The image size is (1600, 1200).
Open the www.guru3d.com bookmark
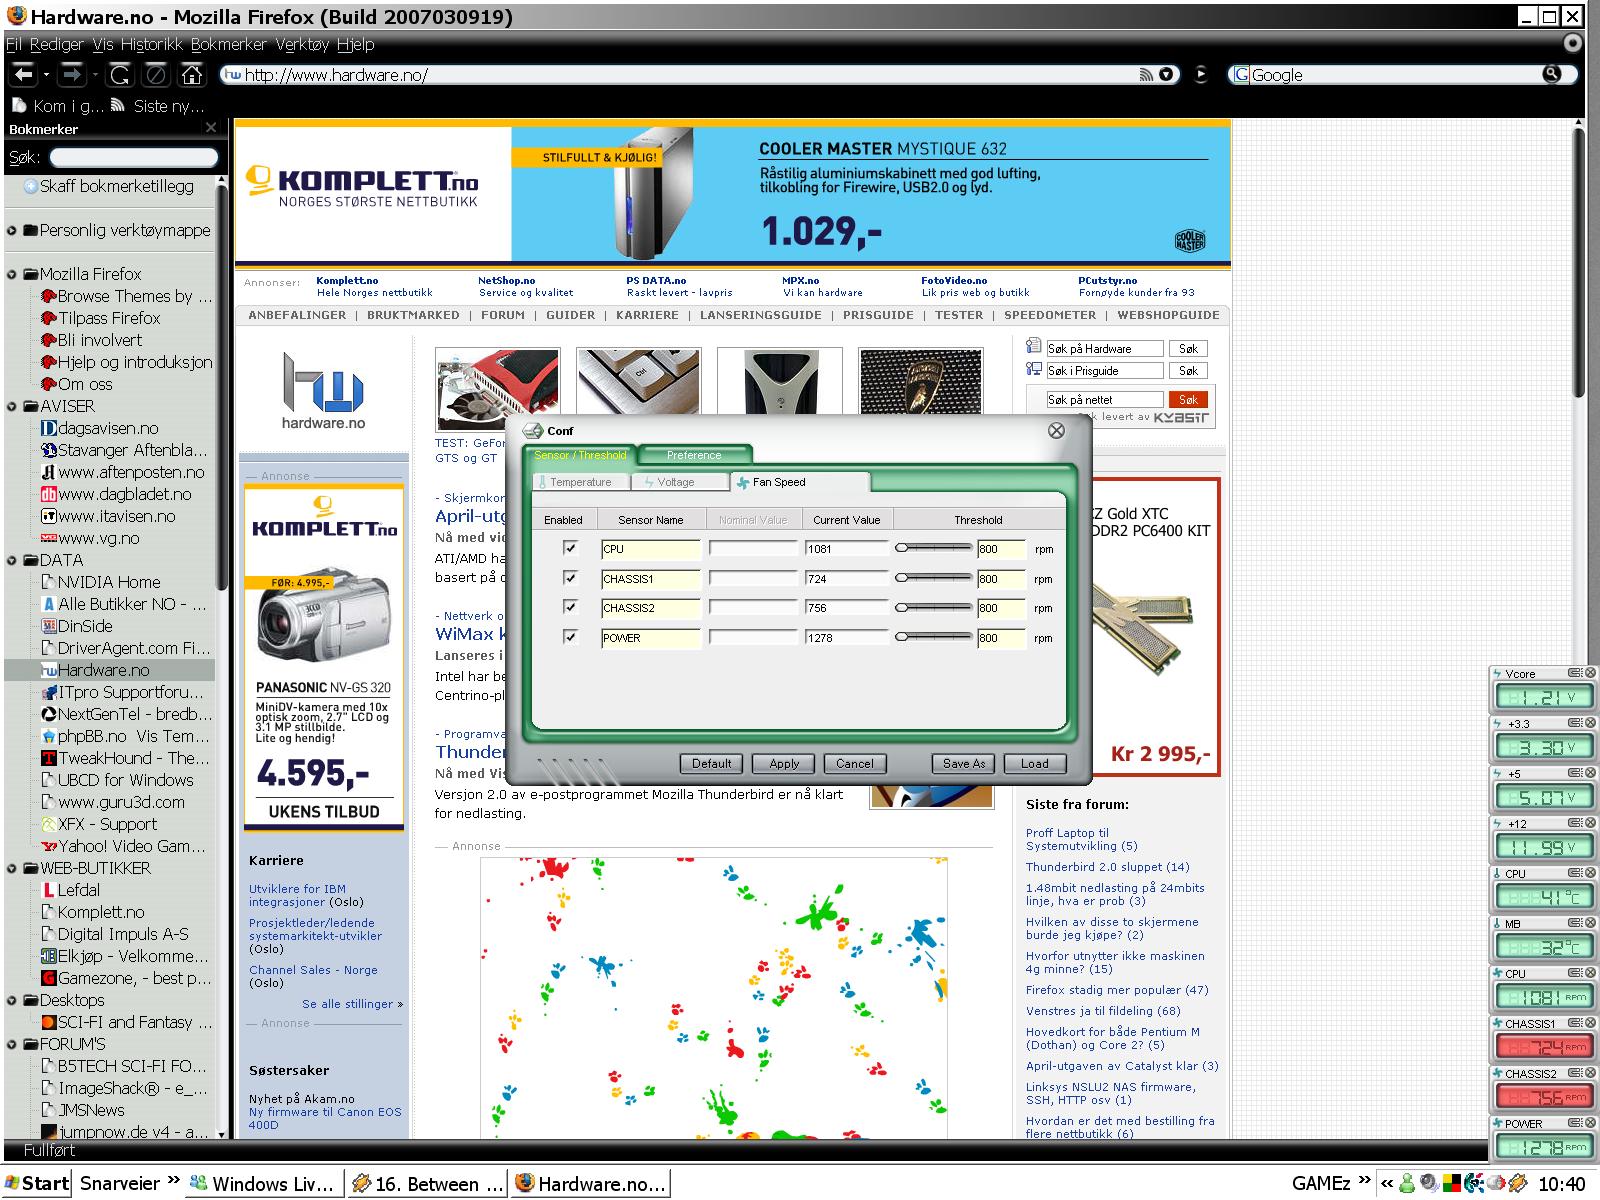tap(121, 802)
